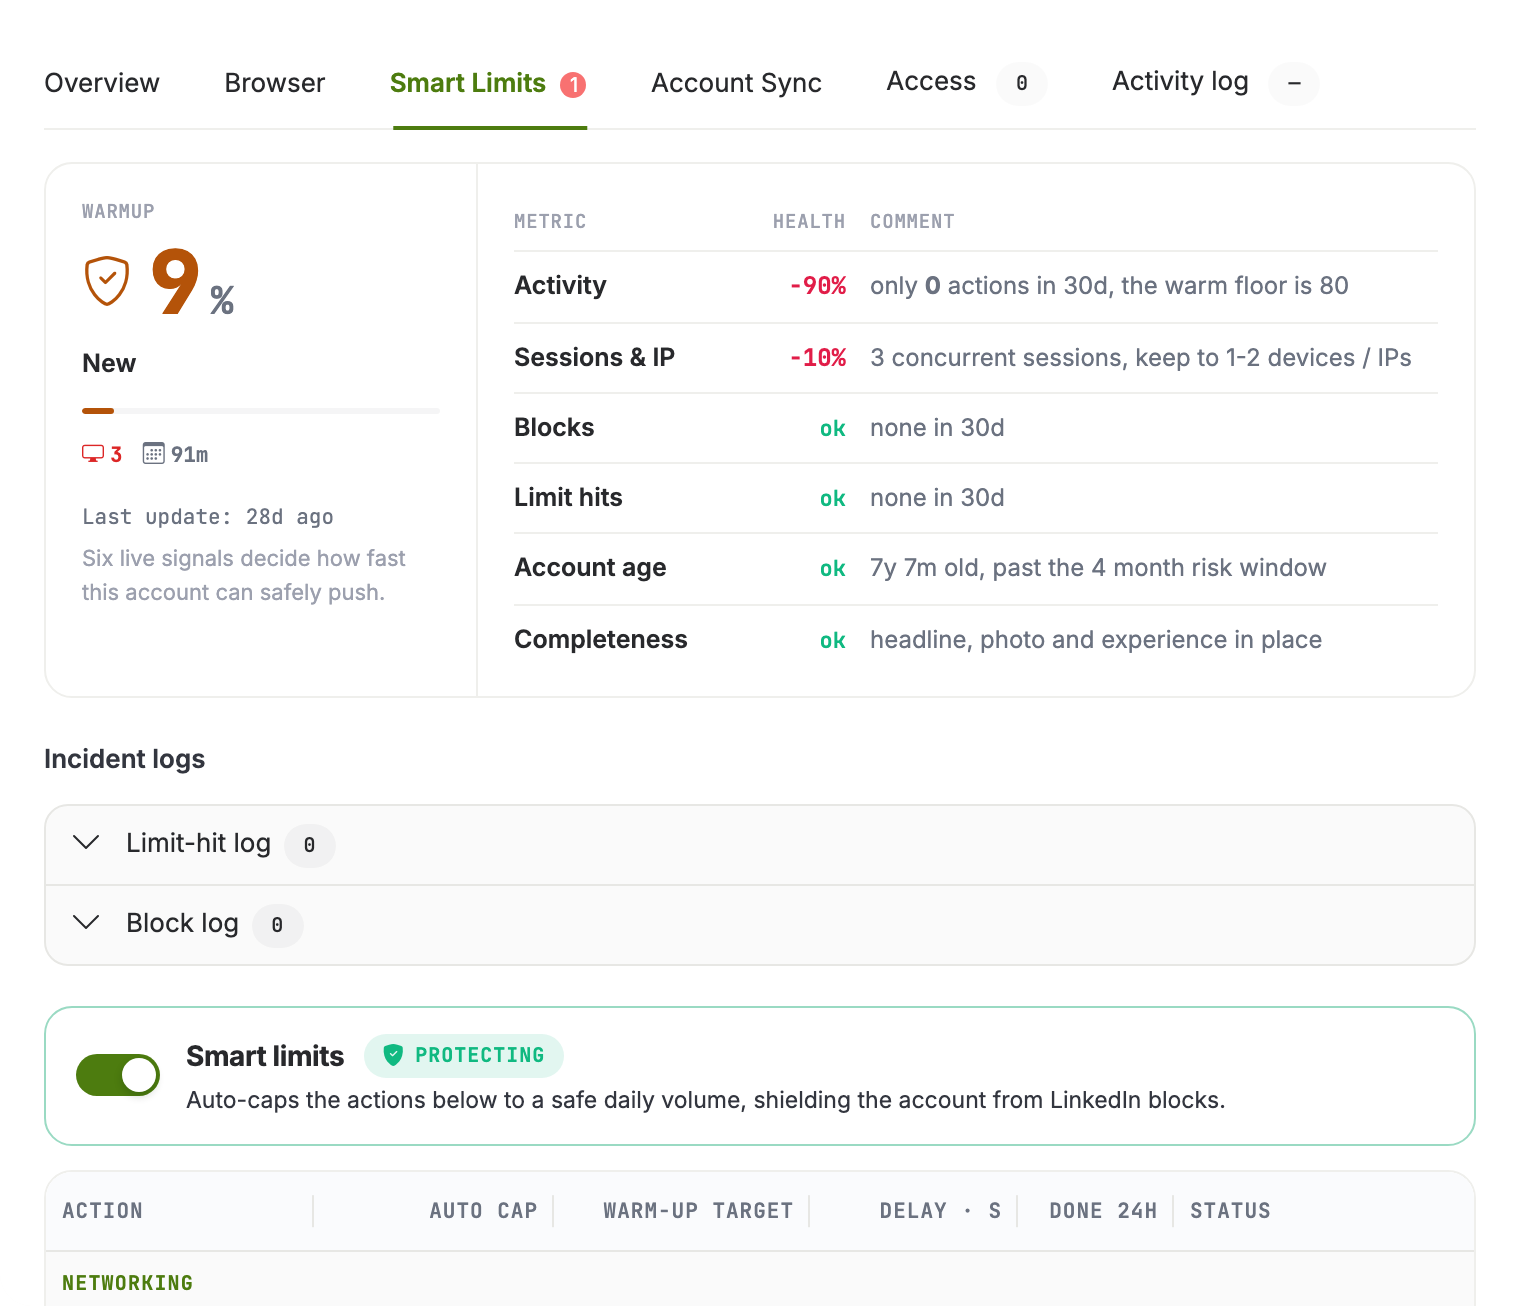Screen dimensions: 1520x1306
Task: Click the DONE 24H column header
Action: [x=1103, y=1211]
